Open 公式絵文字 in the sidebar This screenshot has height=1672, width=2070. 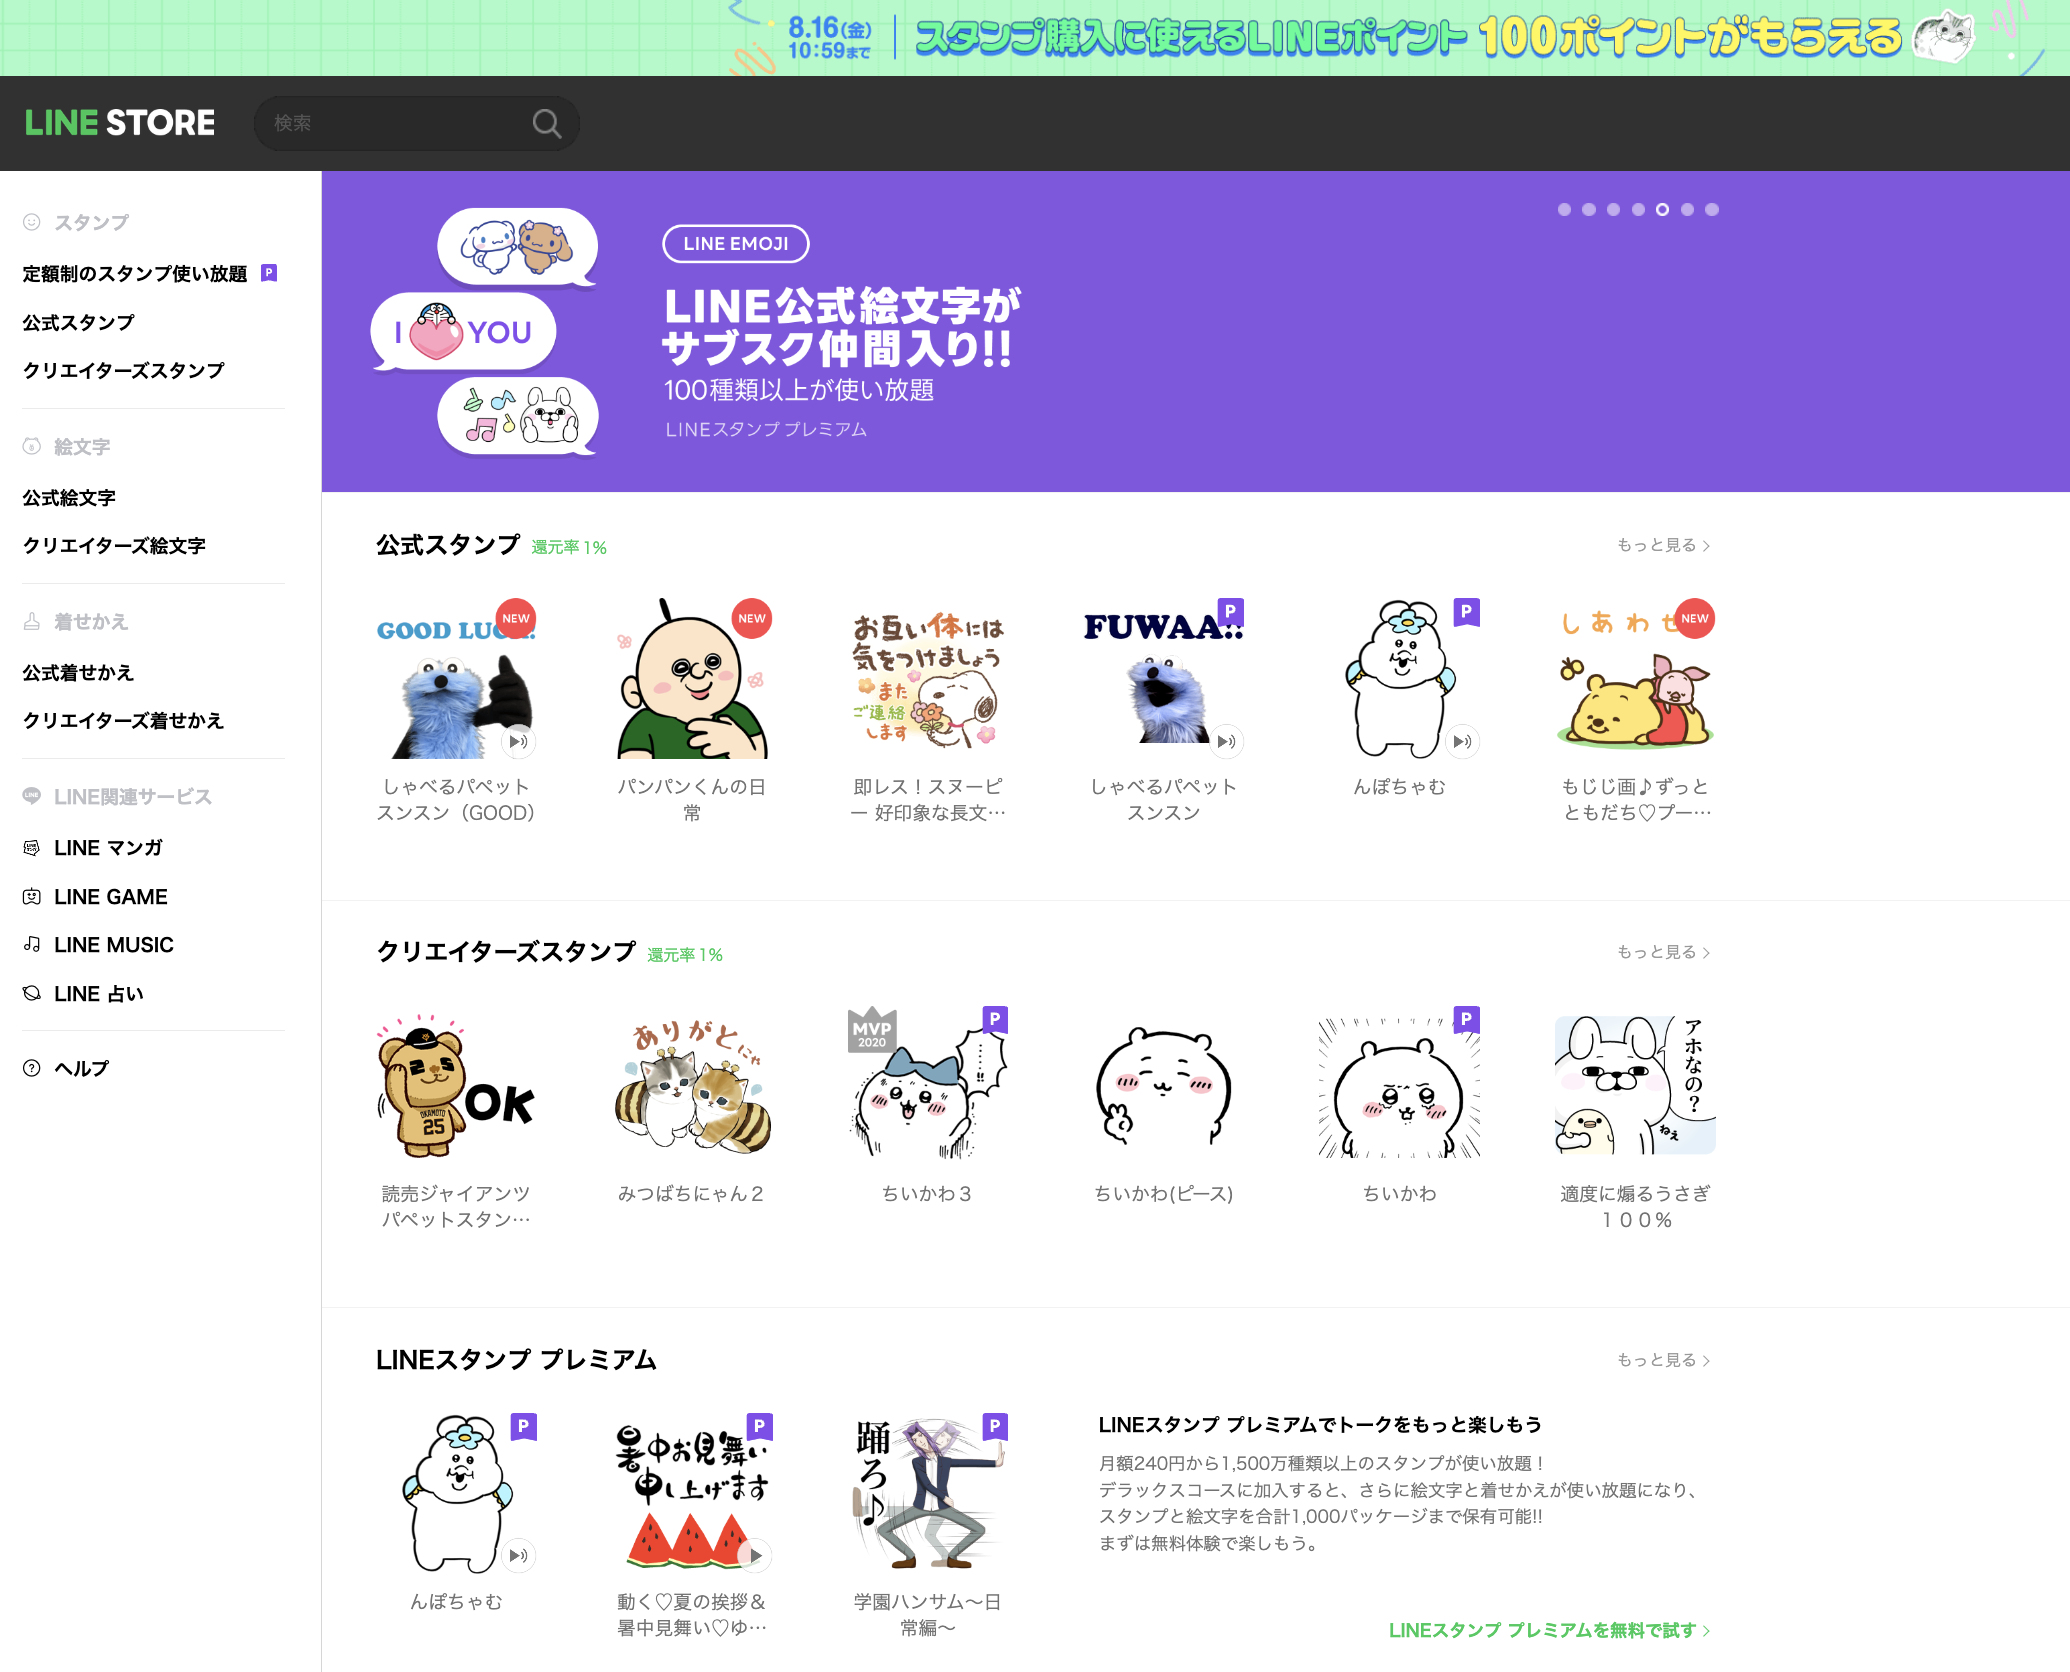tap(69, 498)
